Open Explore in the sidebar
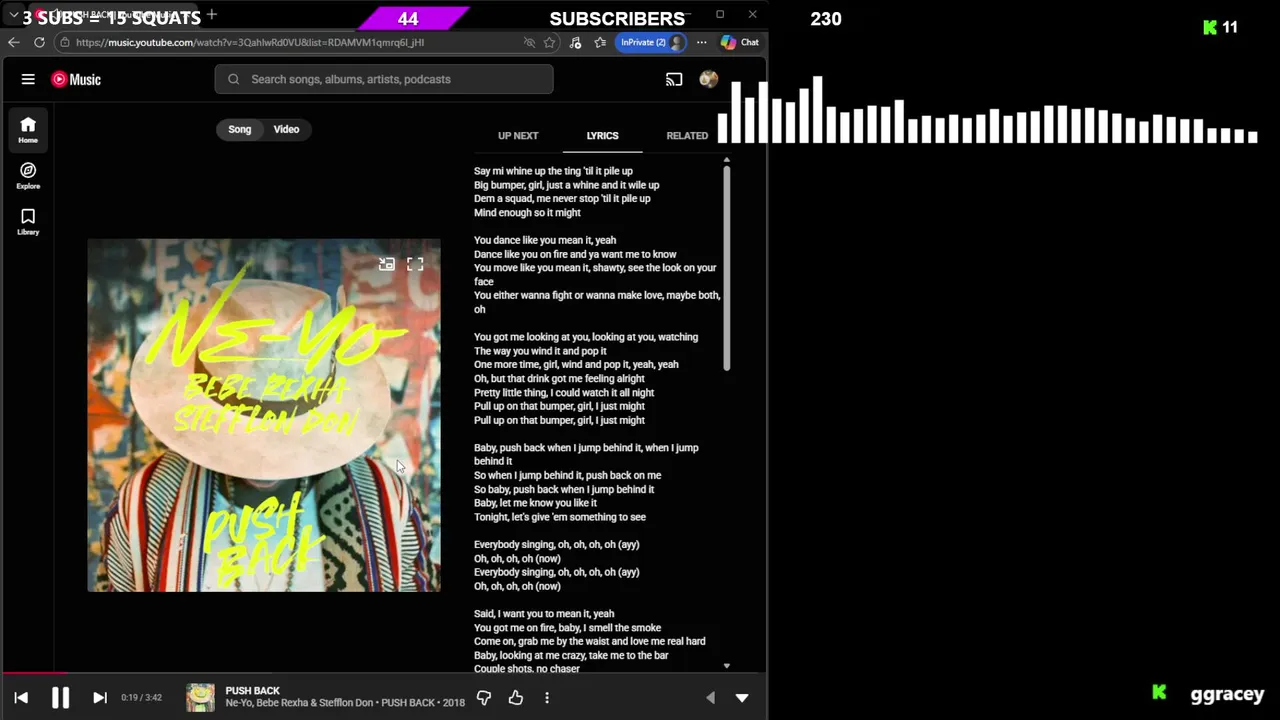Image resolution: width=1280 pixels, height=720 pixels. (x=28, y=176)
